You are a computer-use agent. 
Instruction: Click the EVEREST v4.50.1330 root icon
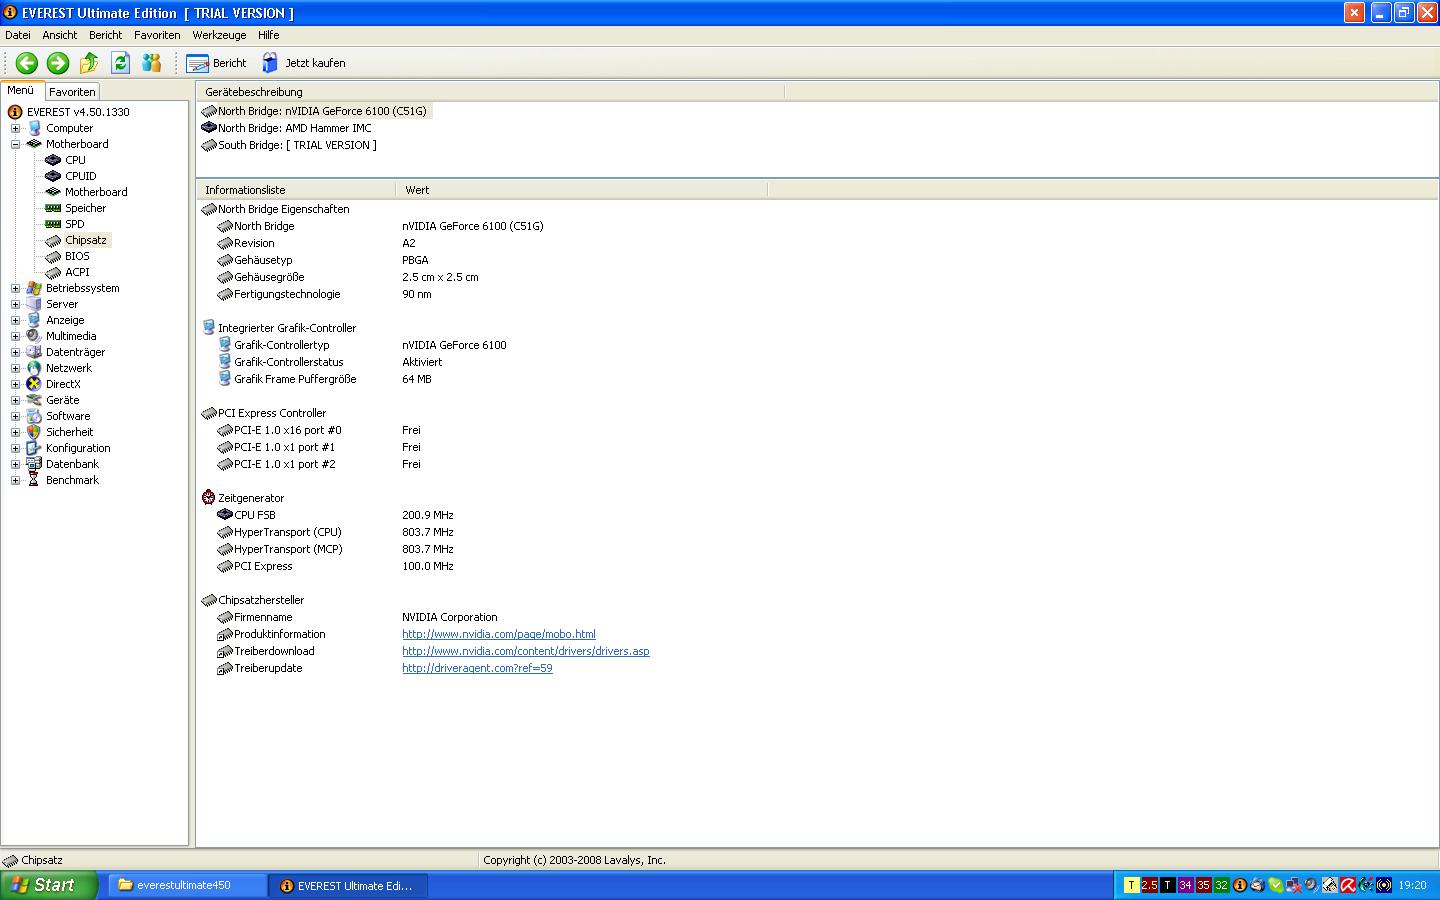pos(15,112)
